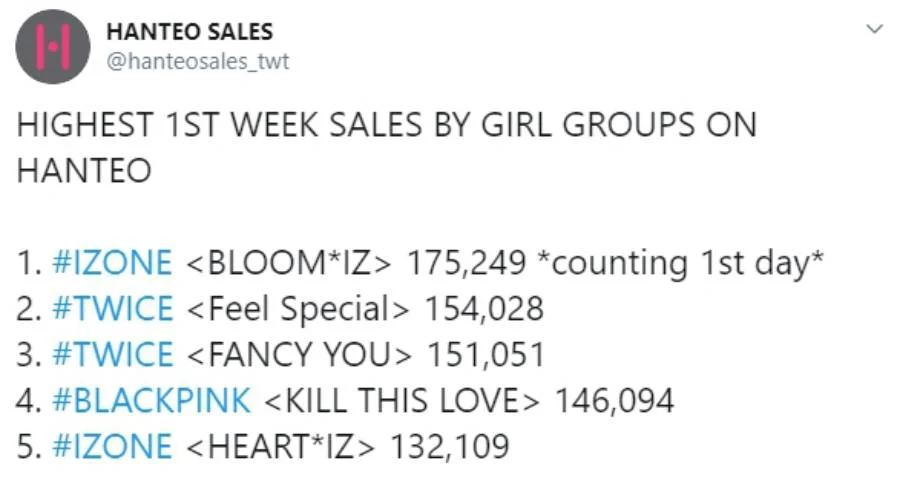Open #IZONE hashtag beside HEART*IZ
Image resolution: width=900 pixels, height=492 pixels.
112,446
